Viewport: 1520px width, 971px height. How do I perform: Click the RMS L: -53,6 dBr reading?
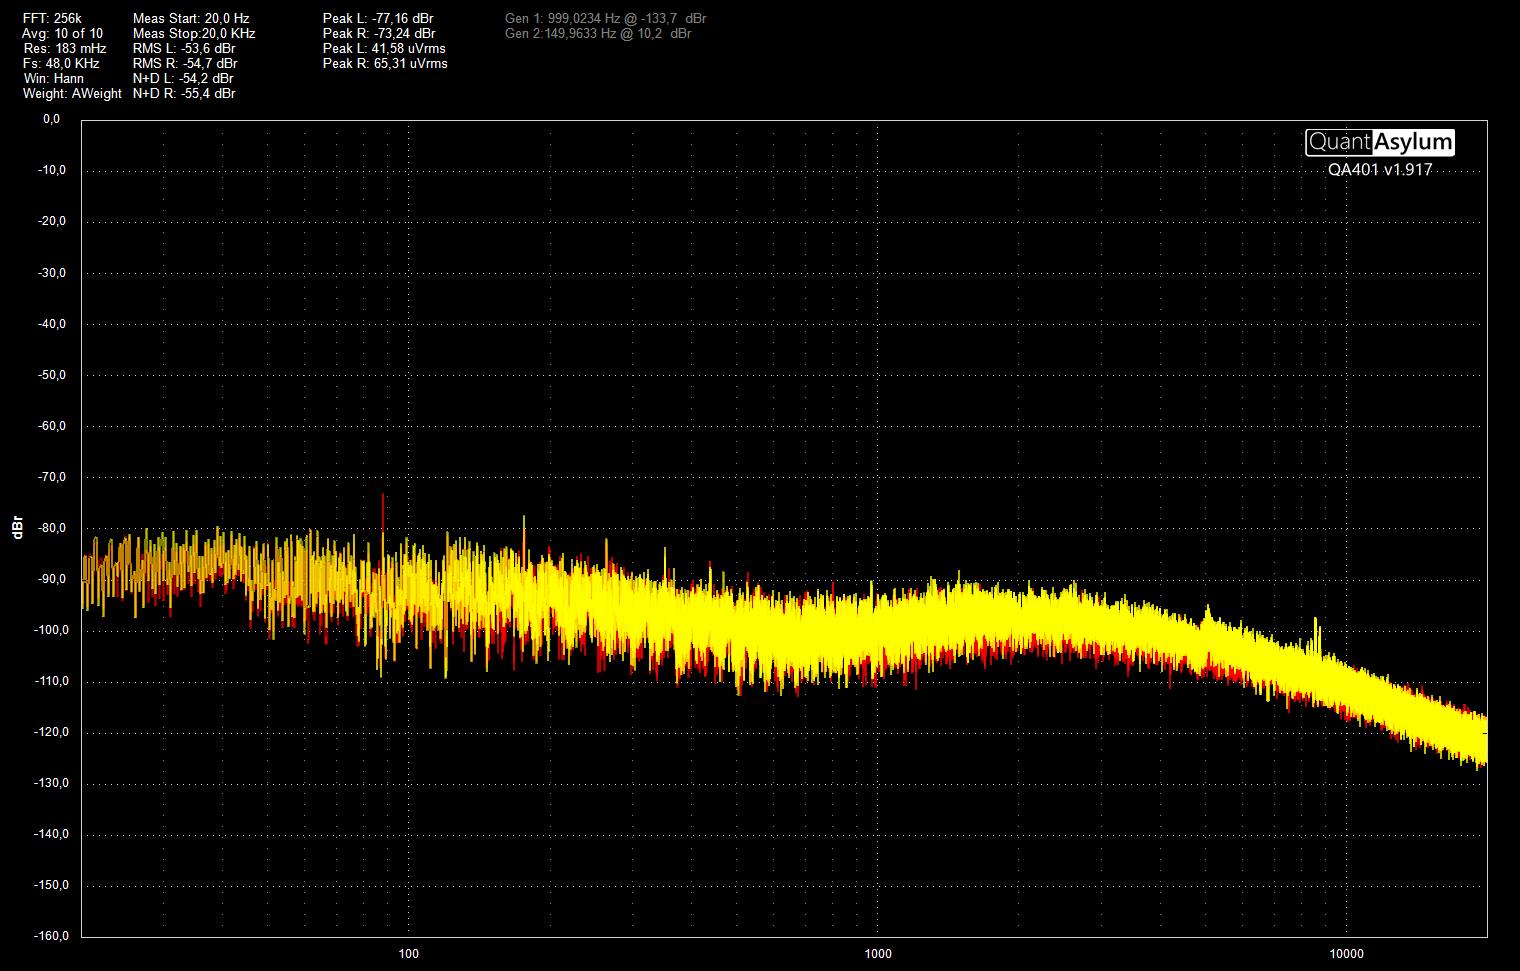184,48
